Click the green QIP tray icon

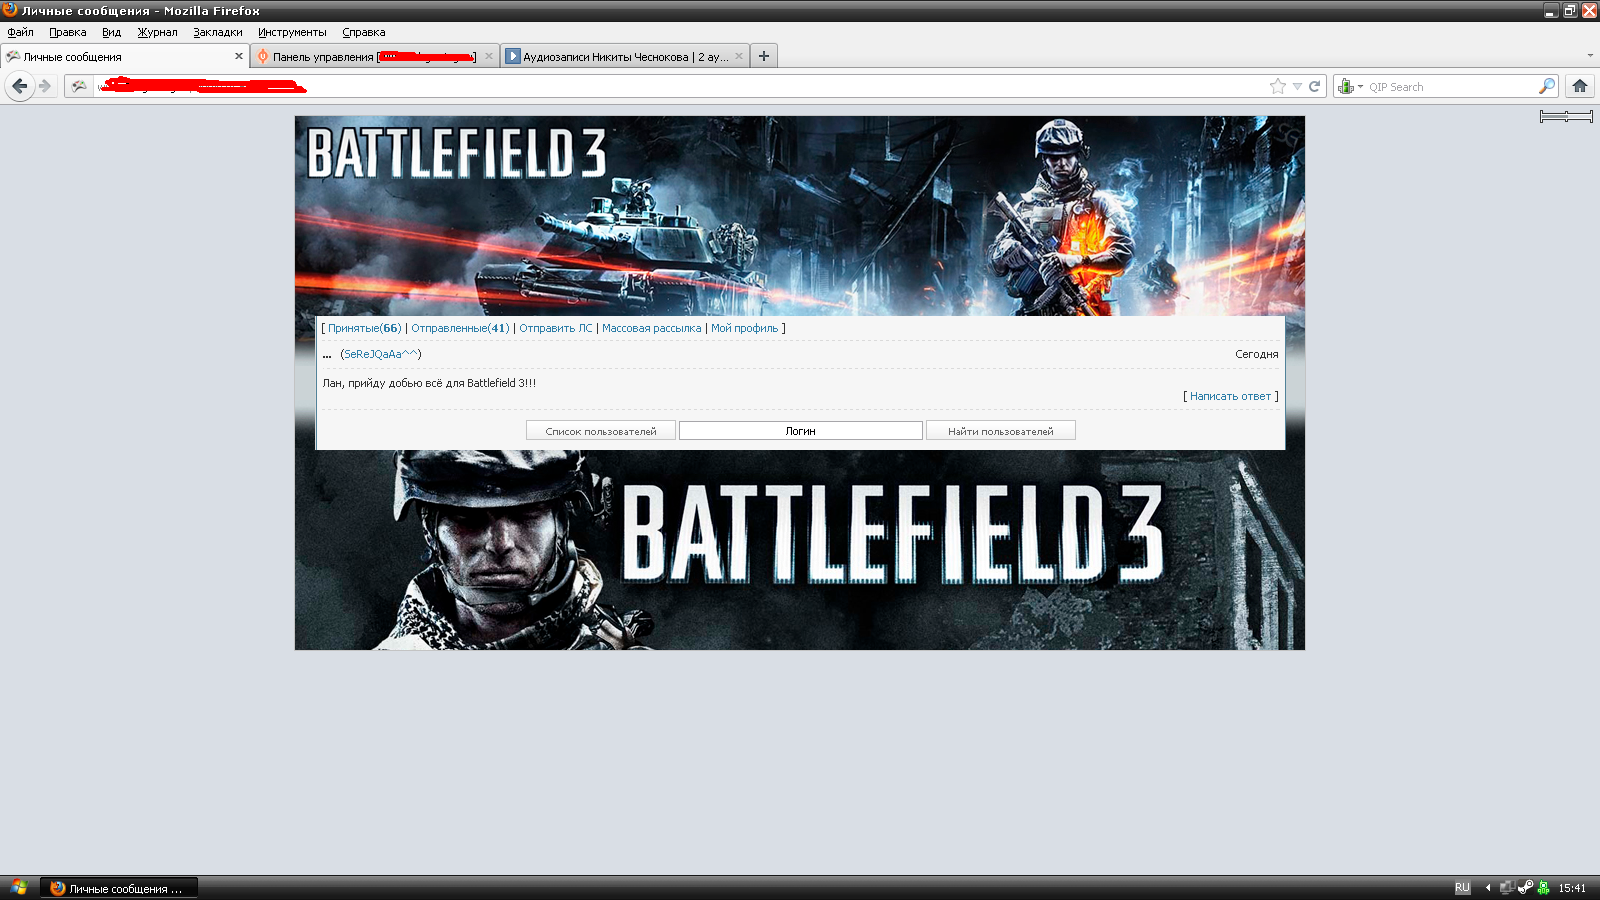[x=1543, y=887]
